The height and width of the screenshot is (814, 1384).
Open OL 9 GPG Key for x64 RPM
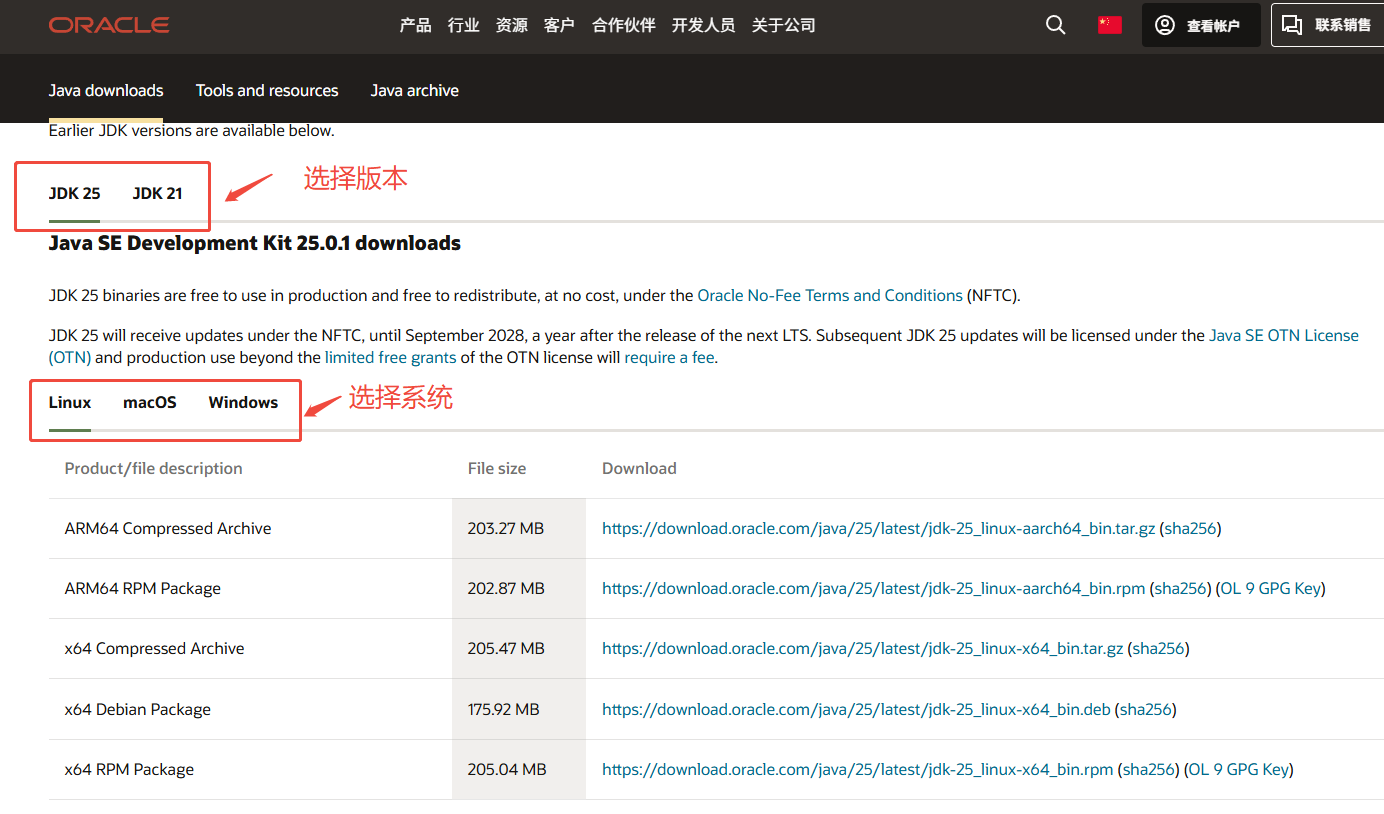tap(1239, 769)
